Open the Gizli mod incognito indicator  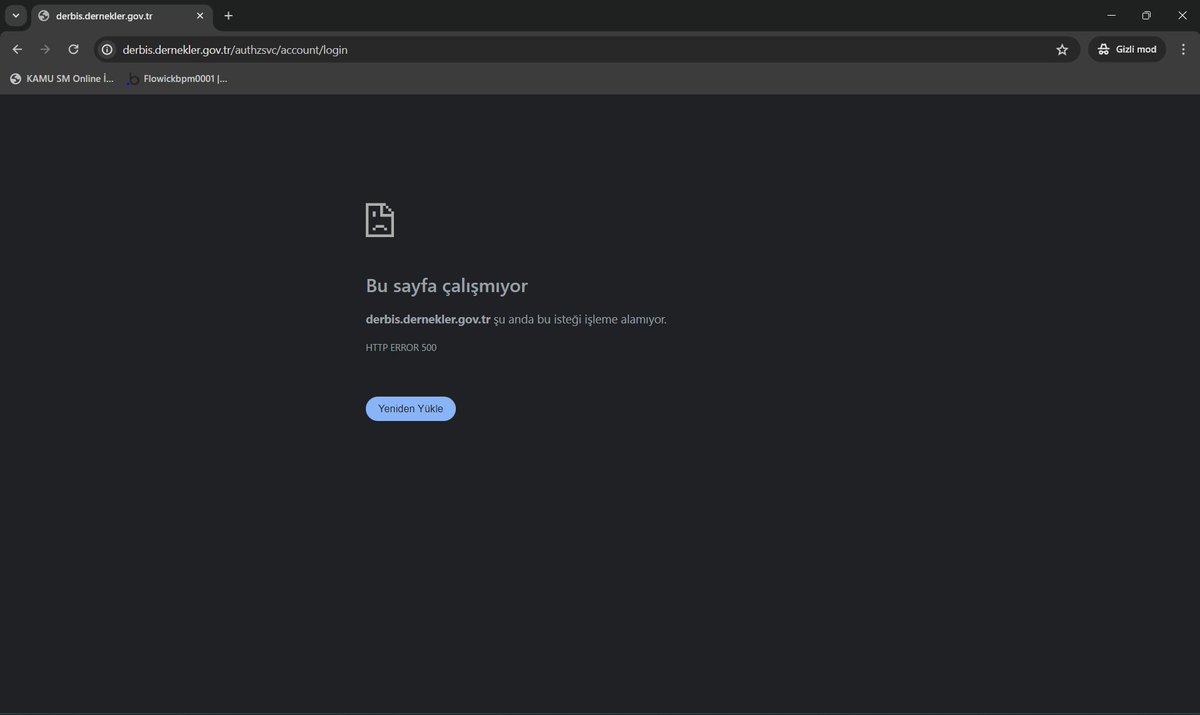[x=1127, y=49]
